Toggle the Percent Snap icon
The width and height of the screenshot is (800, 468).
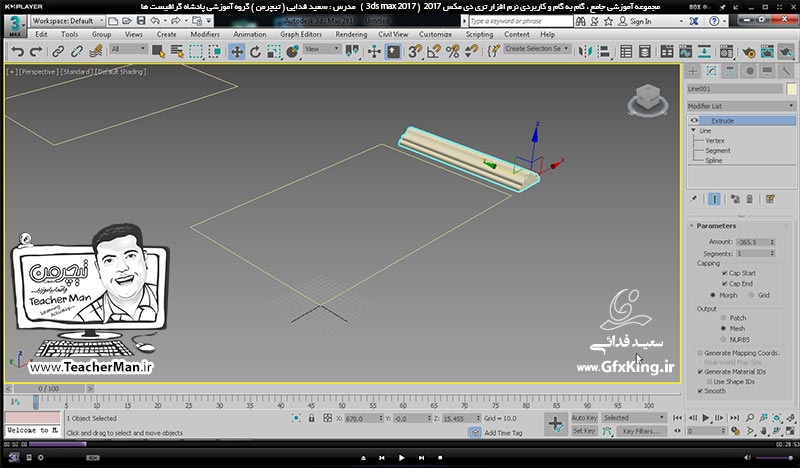[x=453, y=52]
